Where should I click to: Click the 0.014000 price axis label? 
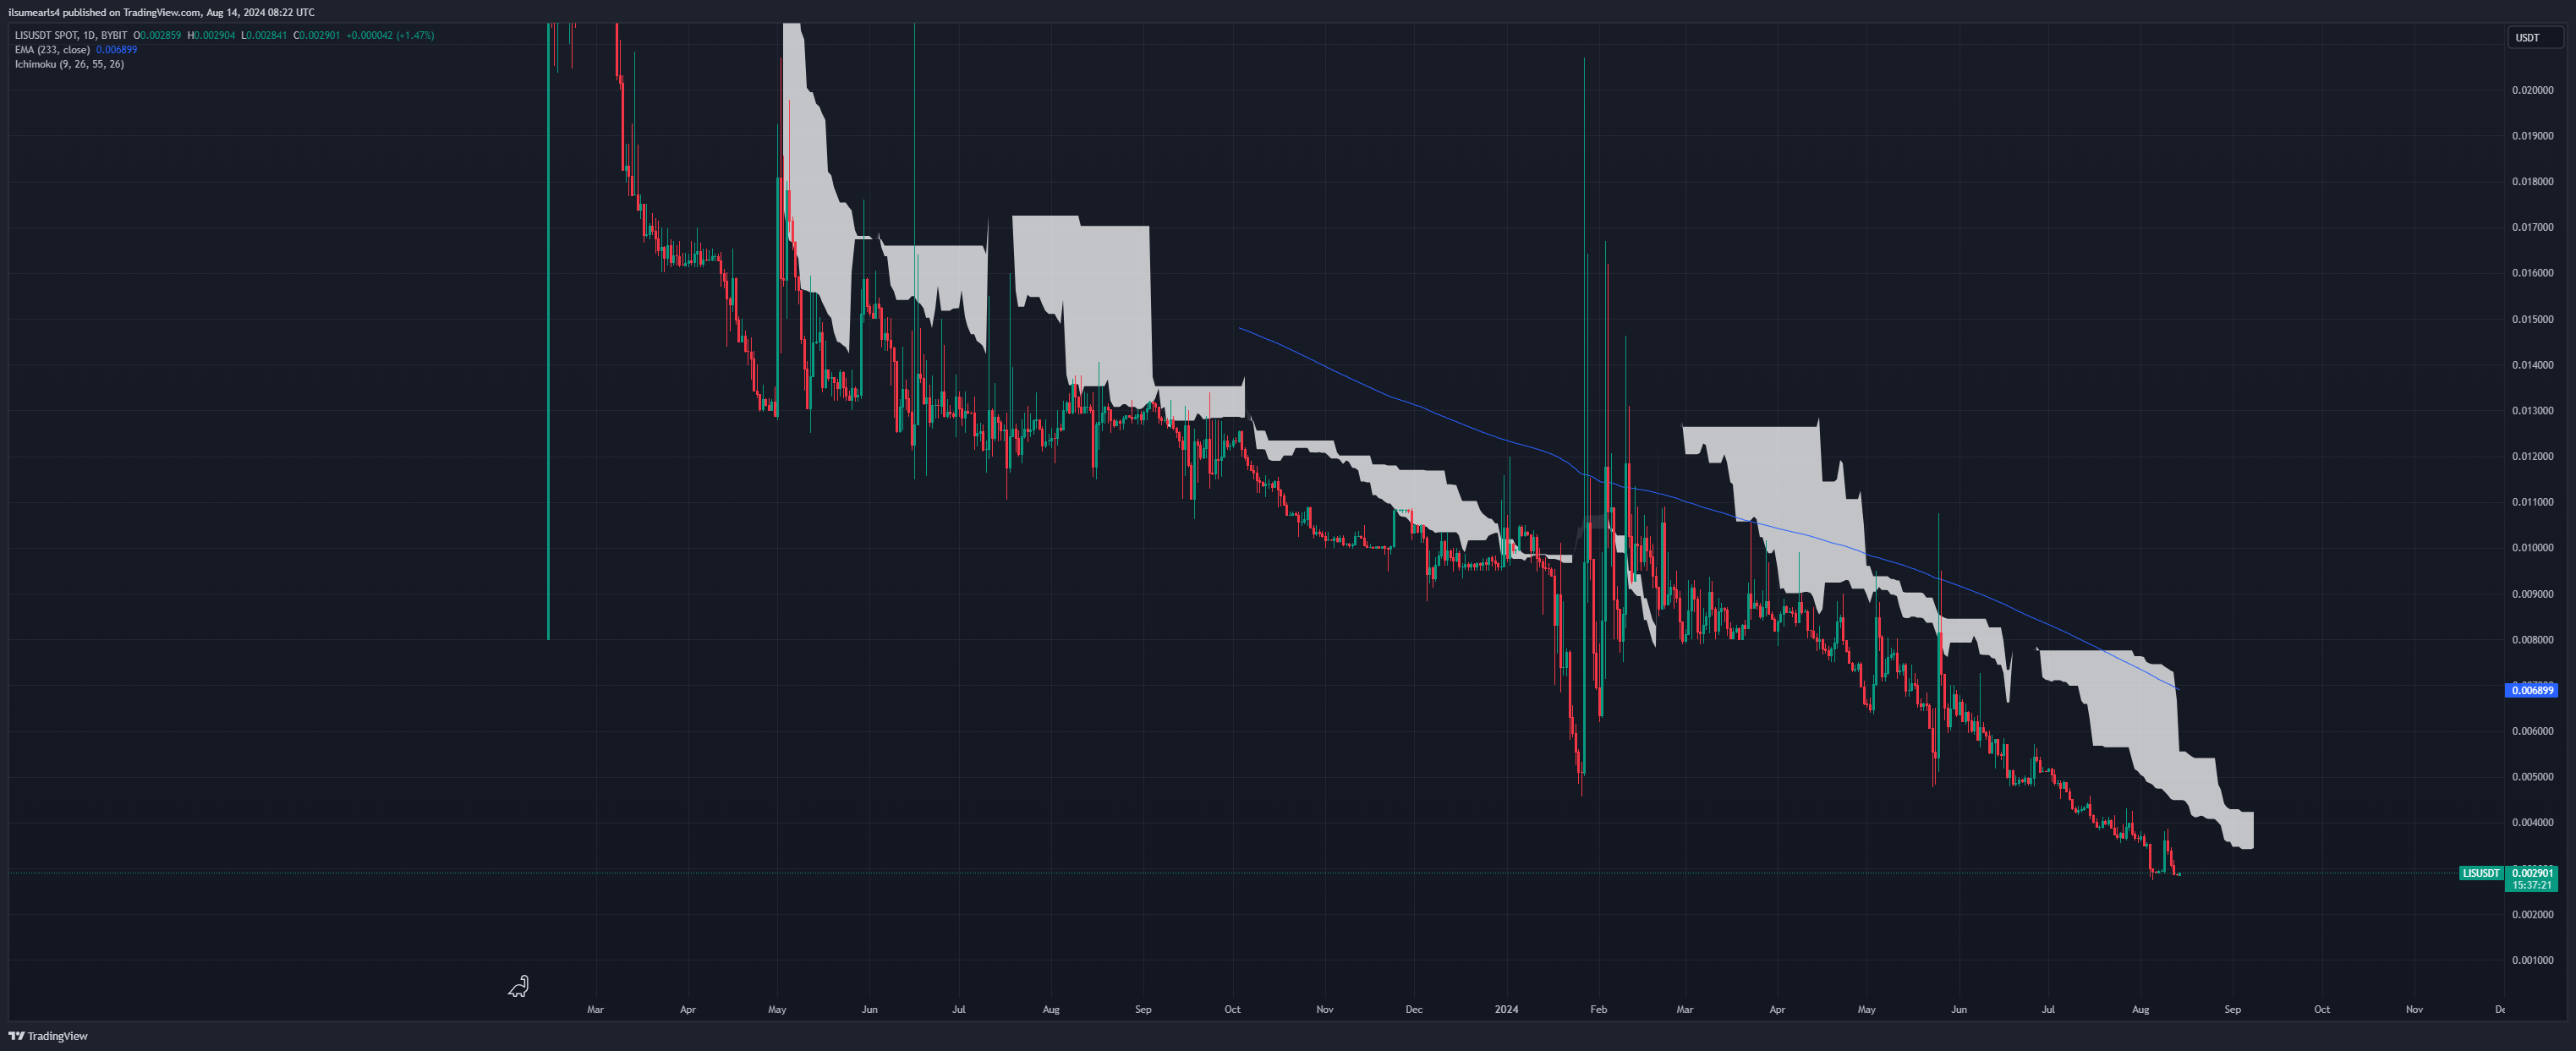tap(2532, 365)
